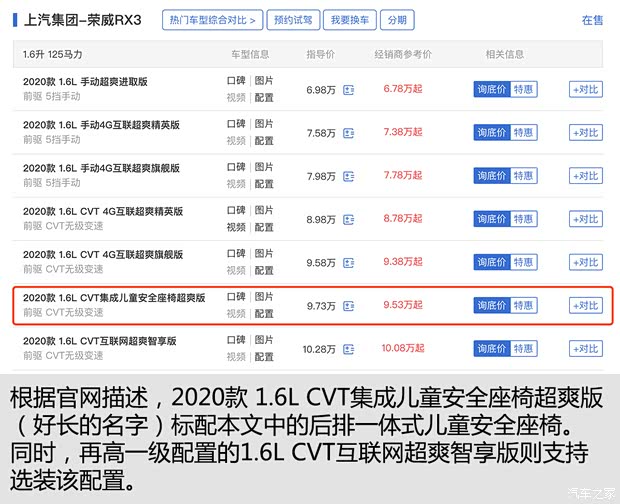Open 口碑 link for CVT 4G互联超爽精英版

(236, 210)
